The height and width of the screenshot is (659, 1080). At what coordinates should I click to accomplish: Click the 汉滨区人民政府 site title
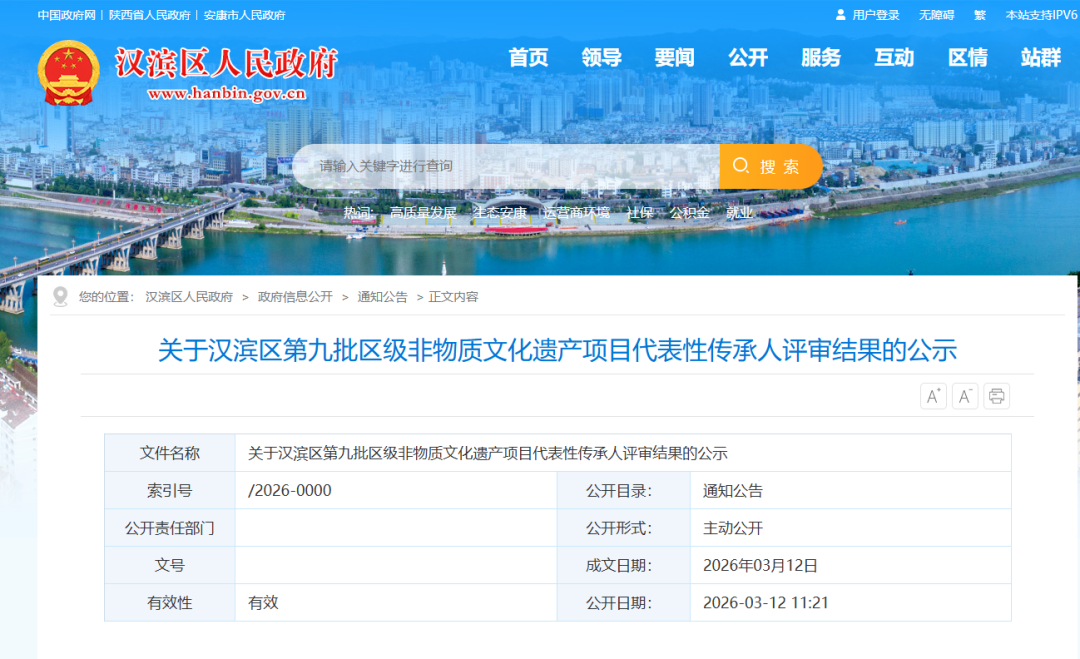tap(226, 63)
